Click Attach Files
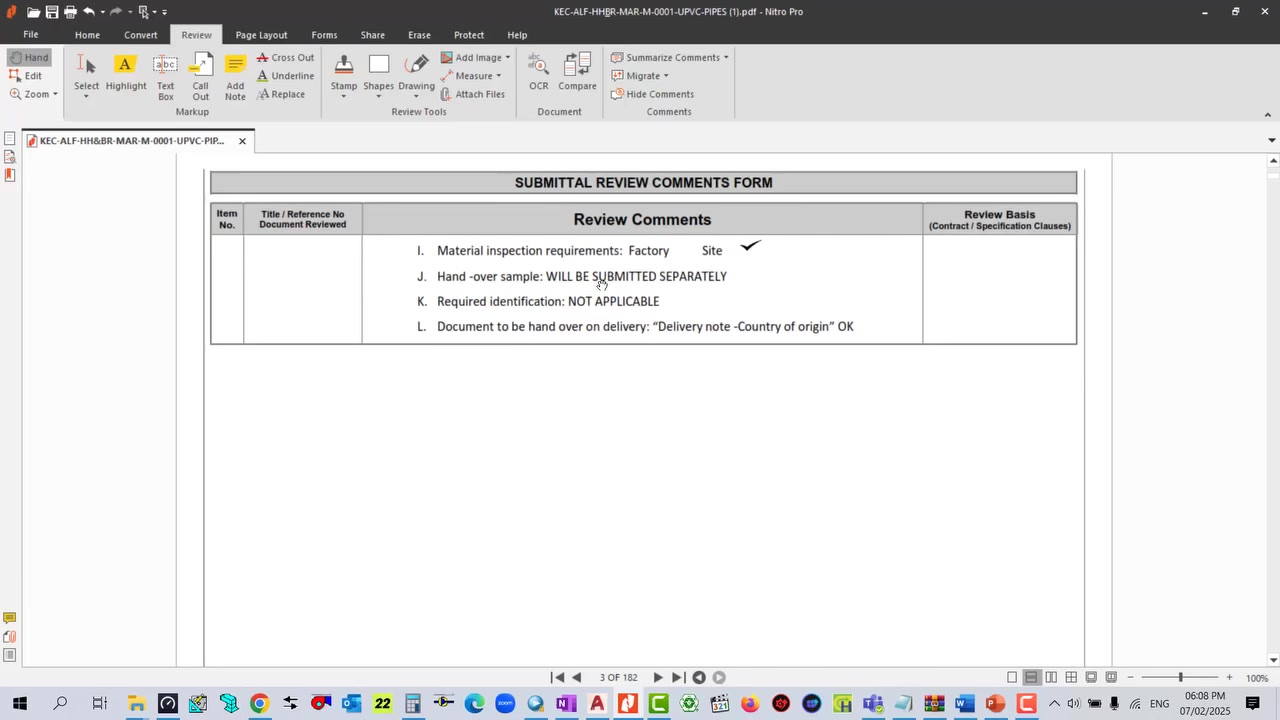 (472, 94)
